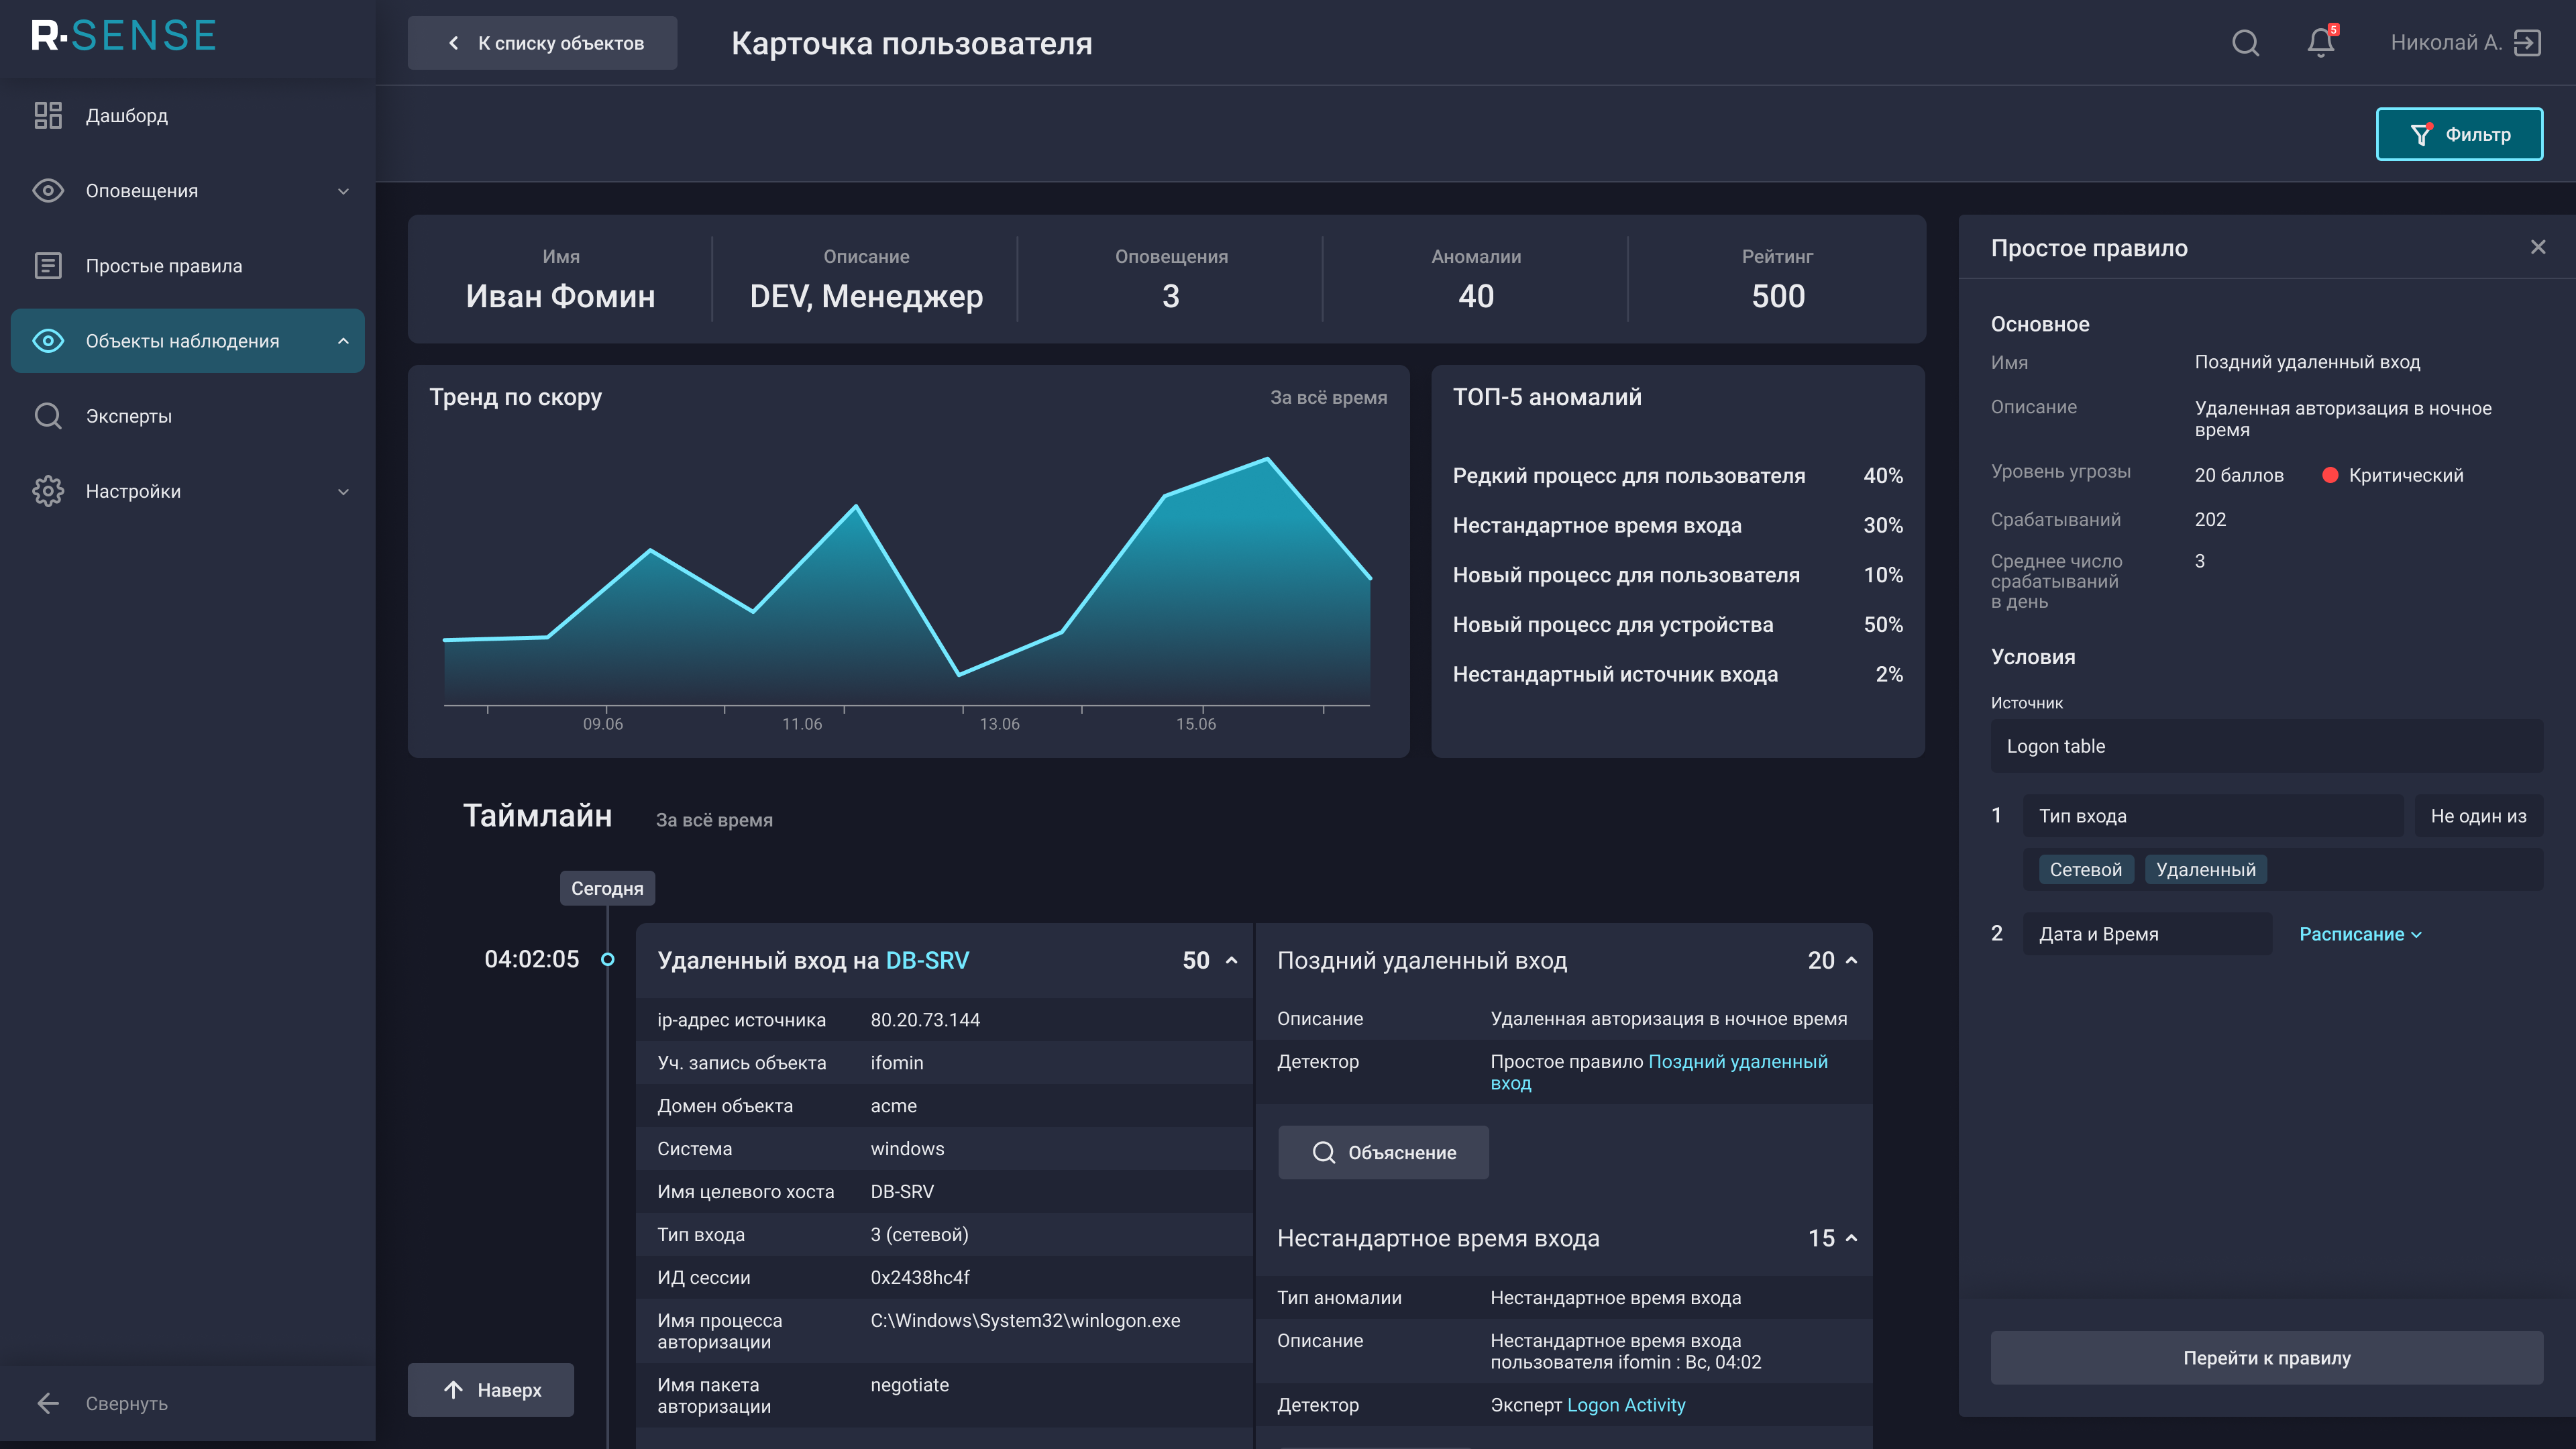This screenshot has height=1449, width=2576.
Task: Open the Расписание dropdown
Action: (2359, 934)
